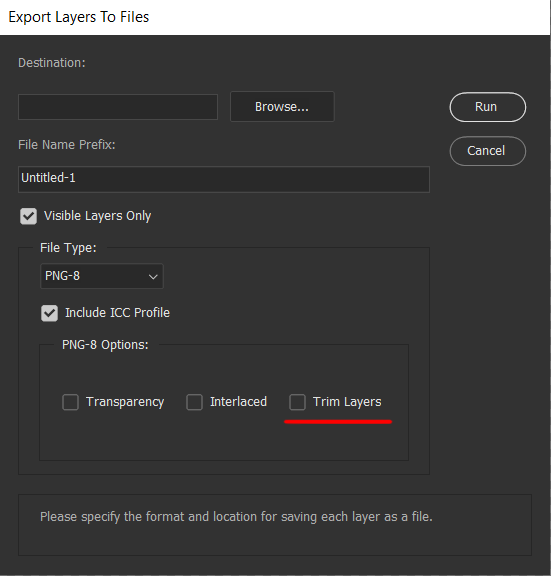Screen dimensions: 551x576
Task: Click the 'Interlaced' label text
Action: click(238, 402)
